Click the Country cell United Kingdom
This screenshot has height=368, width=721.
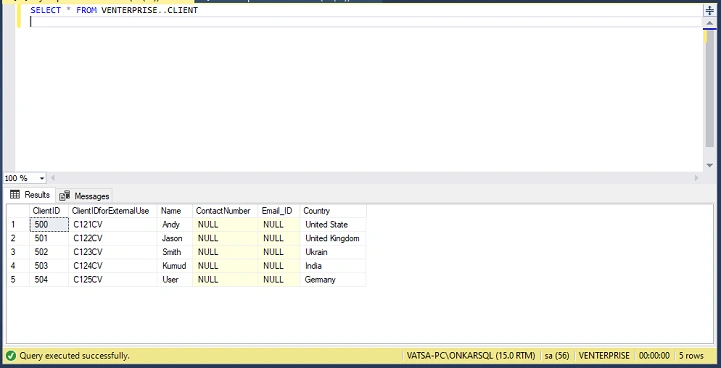[x=333, y=238]
